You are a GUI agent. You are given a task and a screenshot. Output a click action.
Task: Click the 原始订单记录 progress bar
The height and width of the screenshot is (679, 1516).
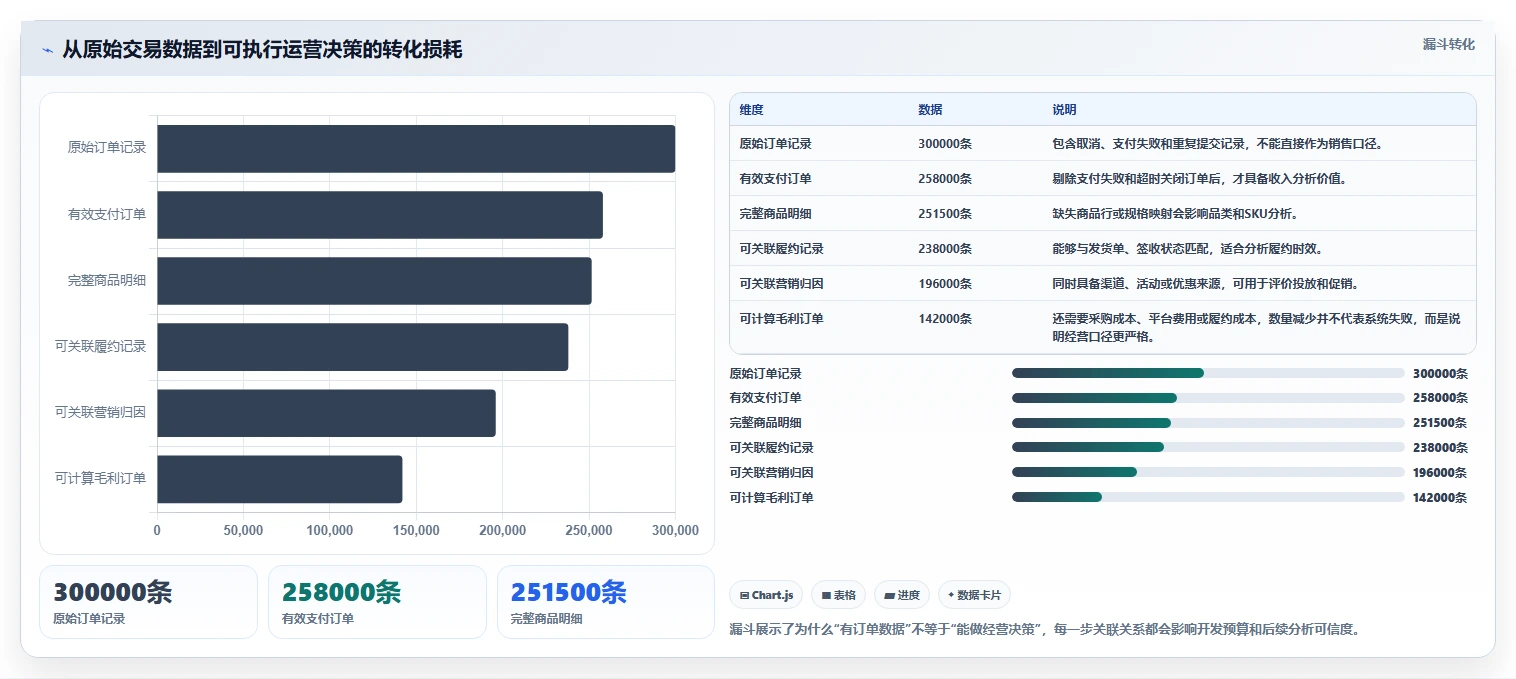pyautogui.click(x=1208, y=373)
